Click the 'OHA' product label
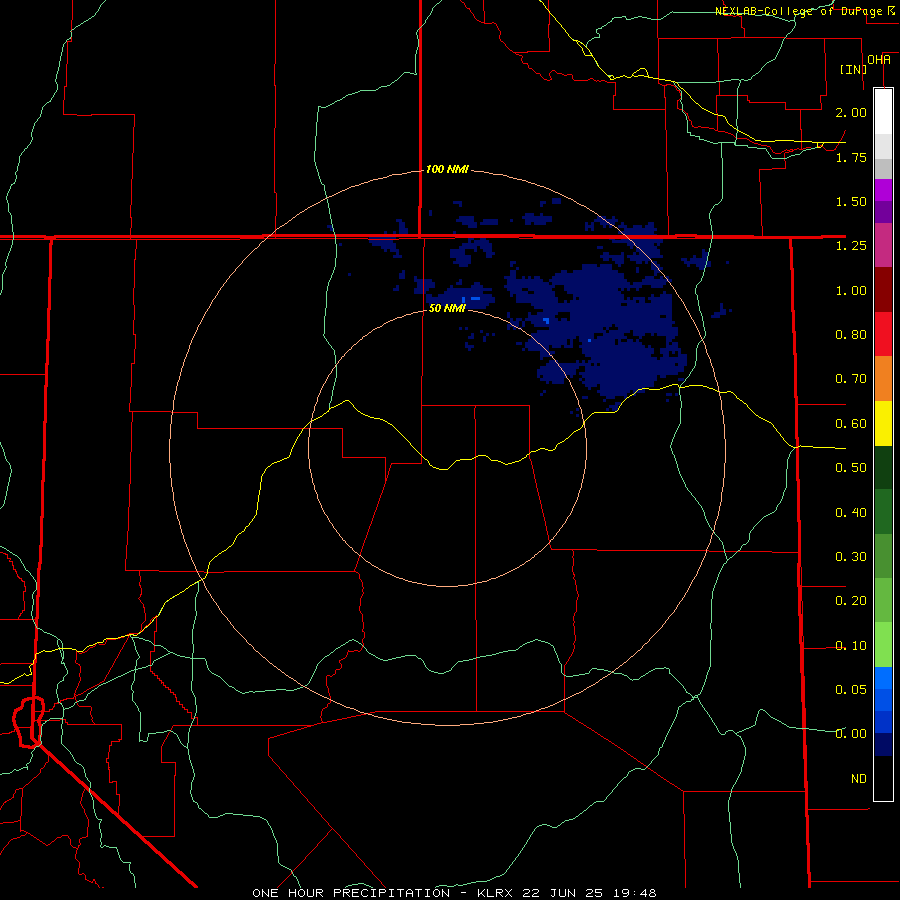 pyautogui.click(x=879, y=60)
